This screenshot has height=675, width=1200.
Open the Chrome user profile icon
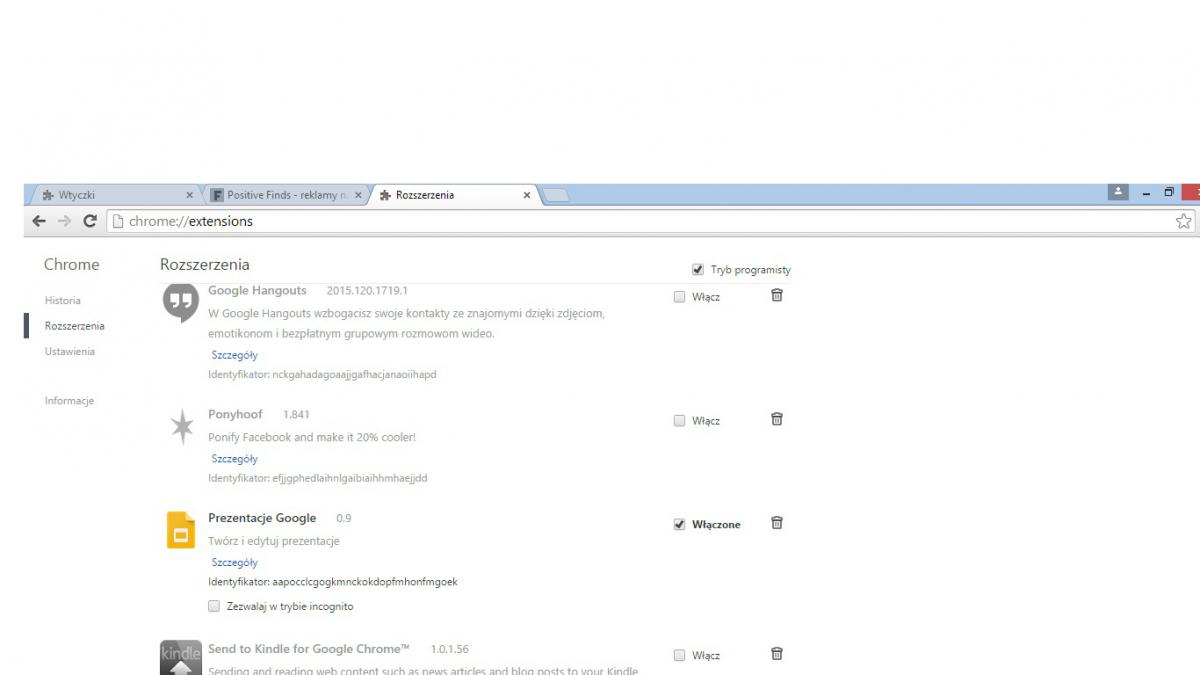pyautogui.click(x=1118, y=192)
